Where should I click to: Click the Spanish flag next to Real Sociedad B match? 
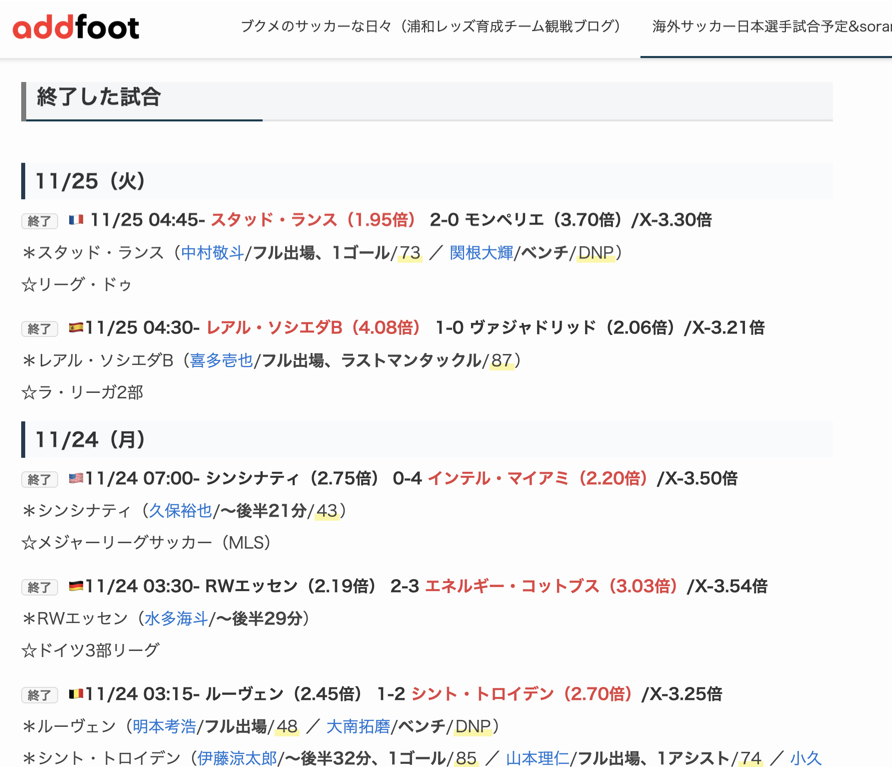click(x=76, y=328)
